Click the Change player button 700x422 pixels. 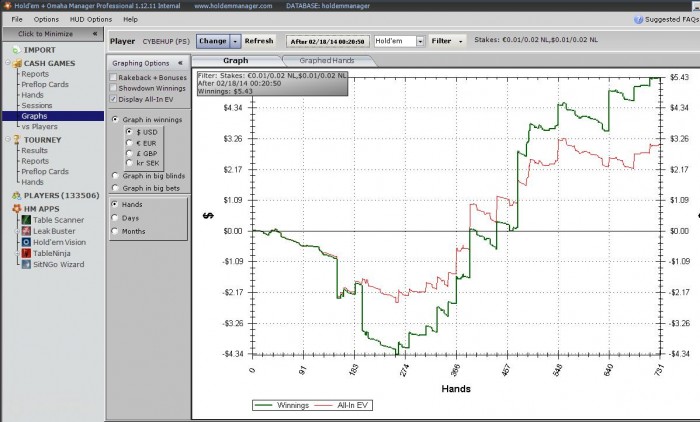[x=213, y=41]
